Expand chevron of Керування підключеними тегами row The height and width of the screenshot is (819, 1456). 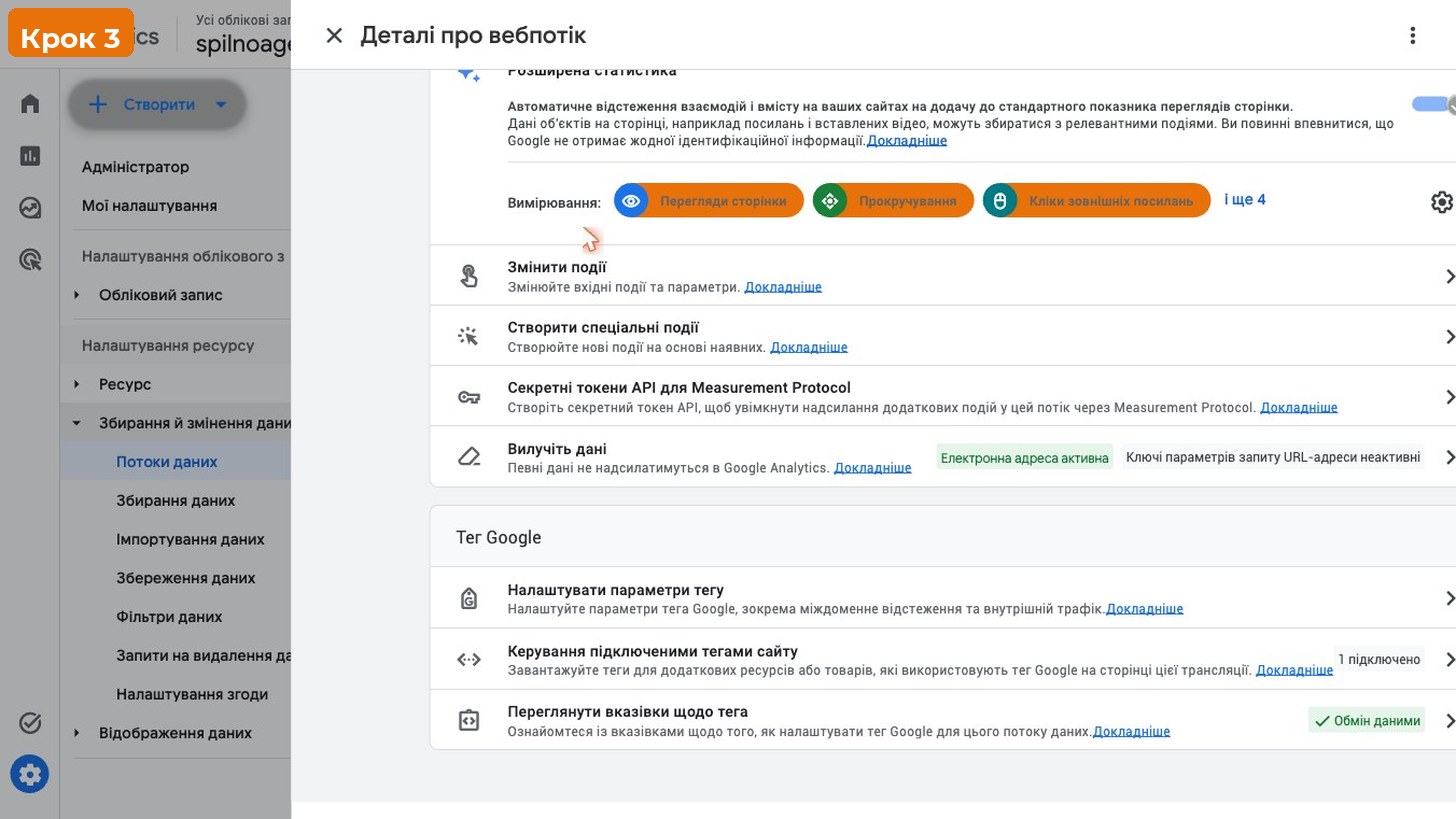tap(1449, 659)
